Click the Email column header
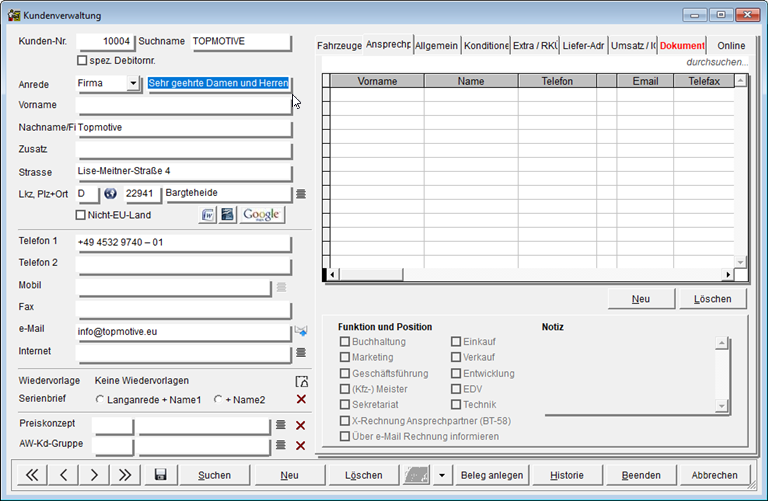 pyautogui.click(x=645, y=81)
